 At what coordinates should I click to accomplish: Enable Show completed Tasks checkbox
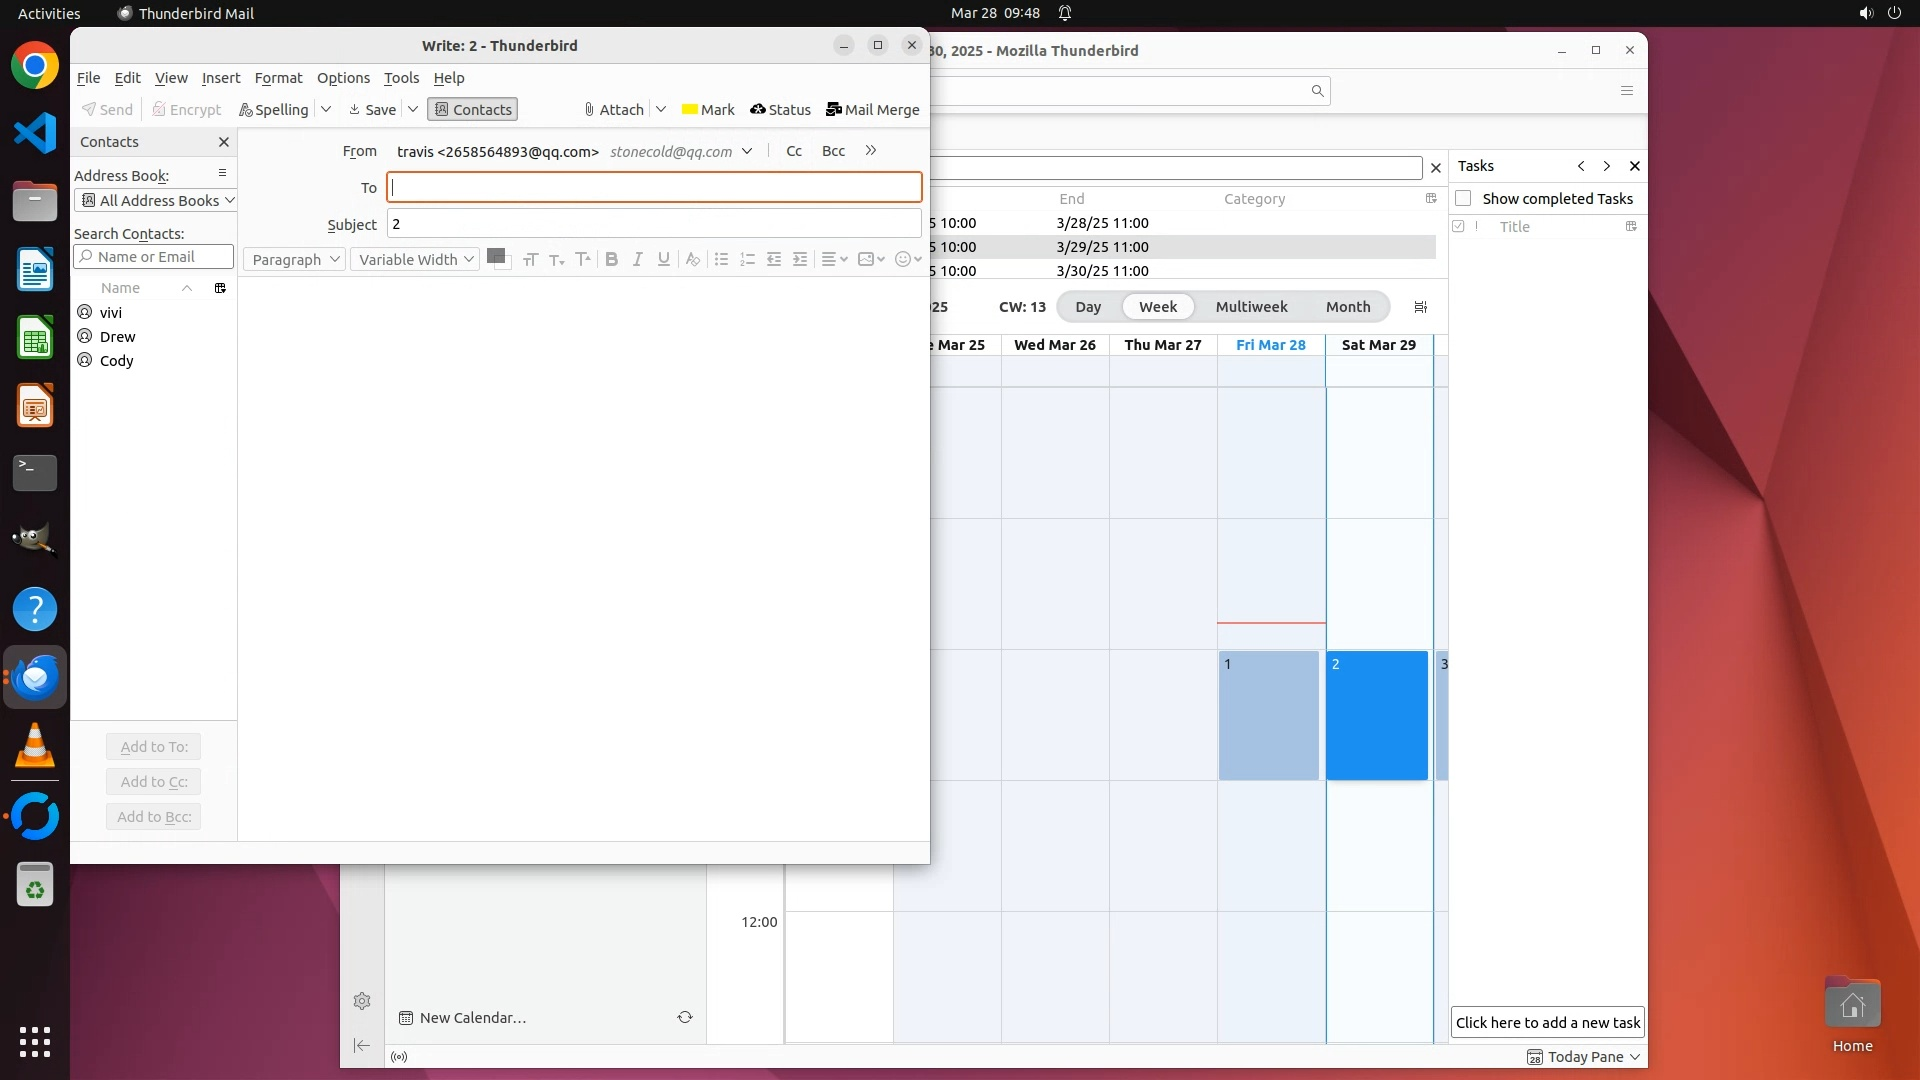(1463, 199)
